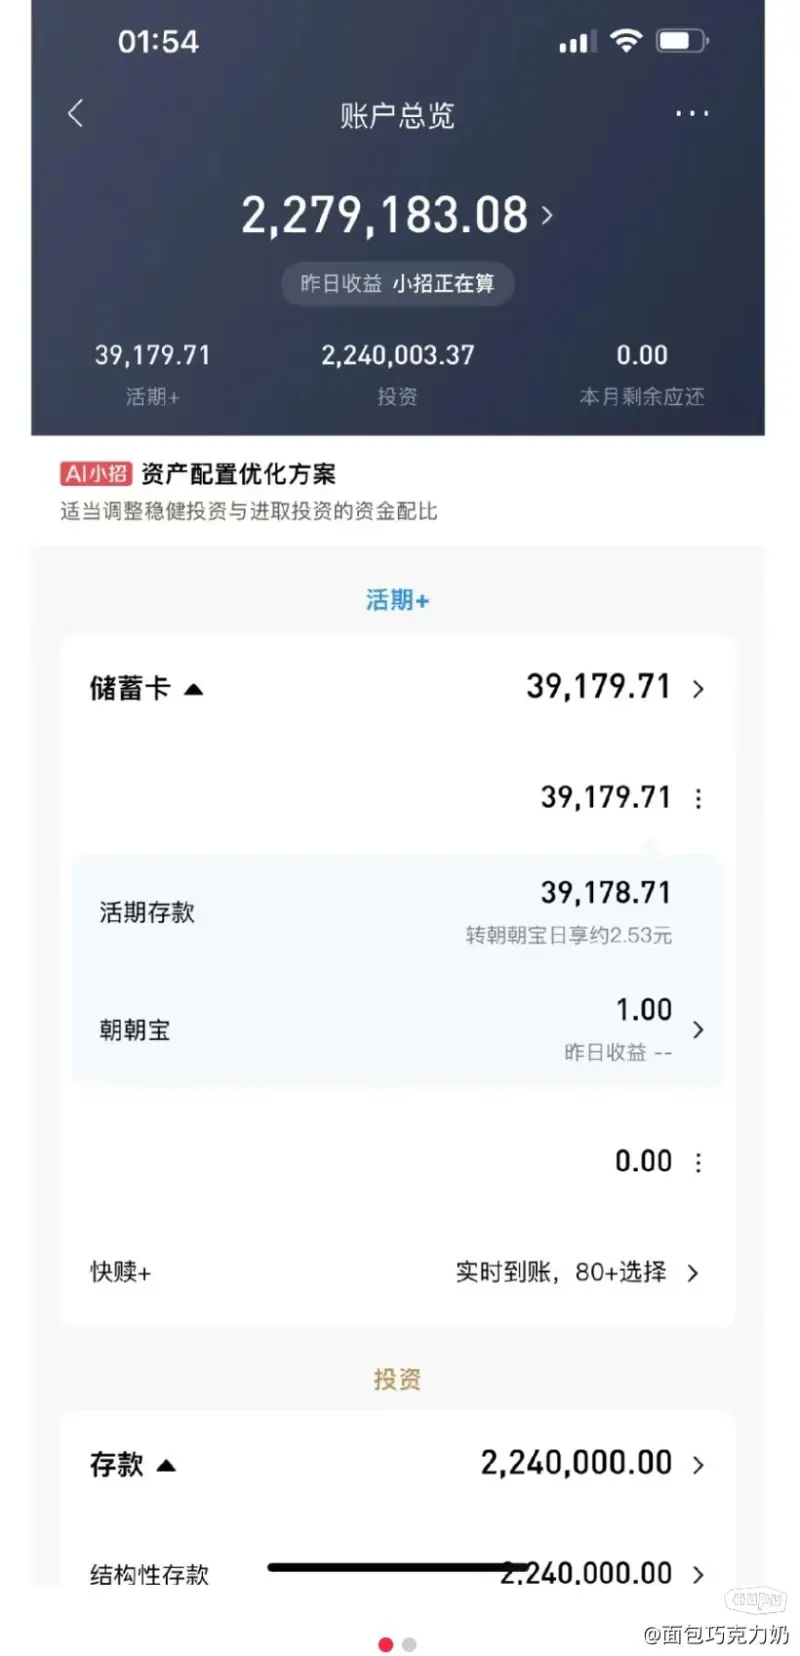Collapse the 存款 section
This screenshot has width=800, height=1656.
tap(170, 1464)
